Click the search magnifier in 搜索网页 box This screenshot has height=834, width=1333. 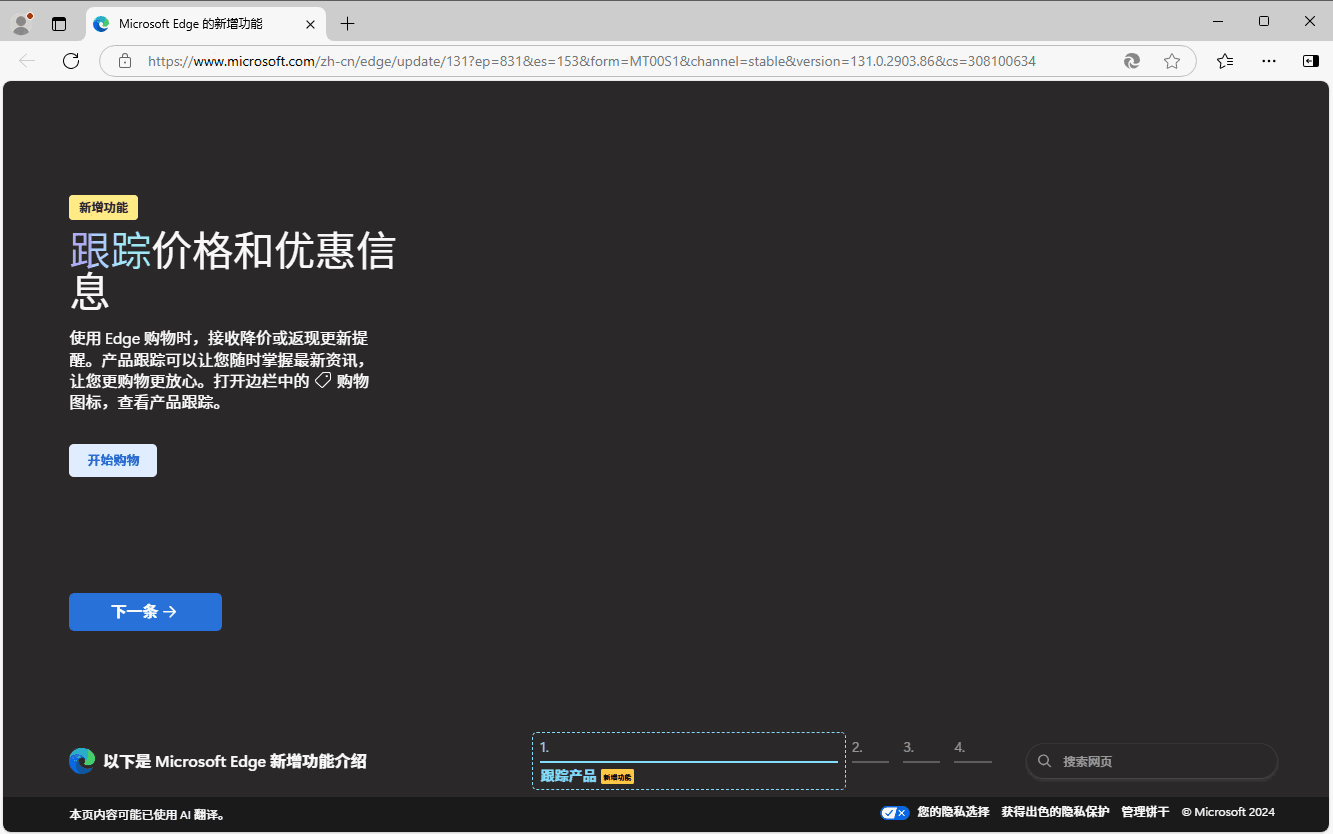[1044, 761]
